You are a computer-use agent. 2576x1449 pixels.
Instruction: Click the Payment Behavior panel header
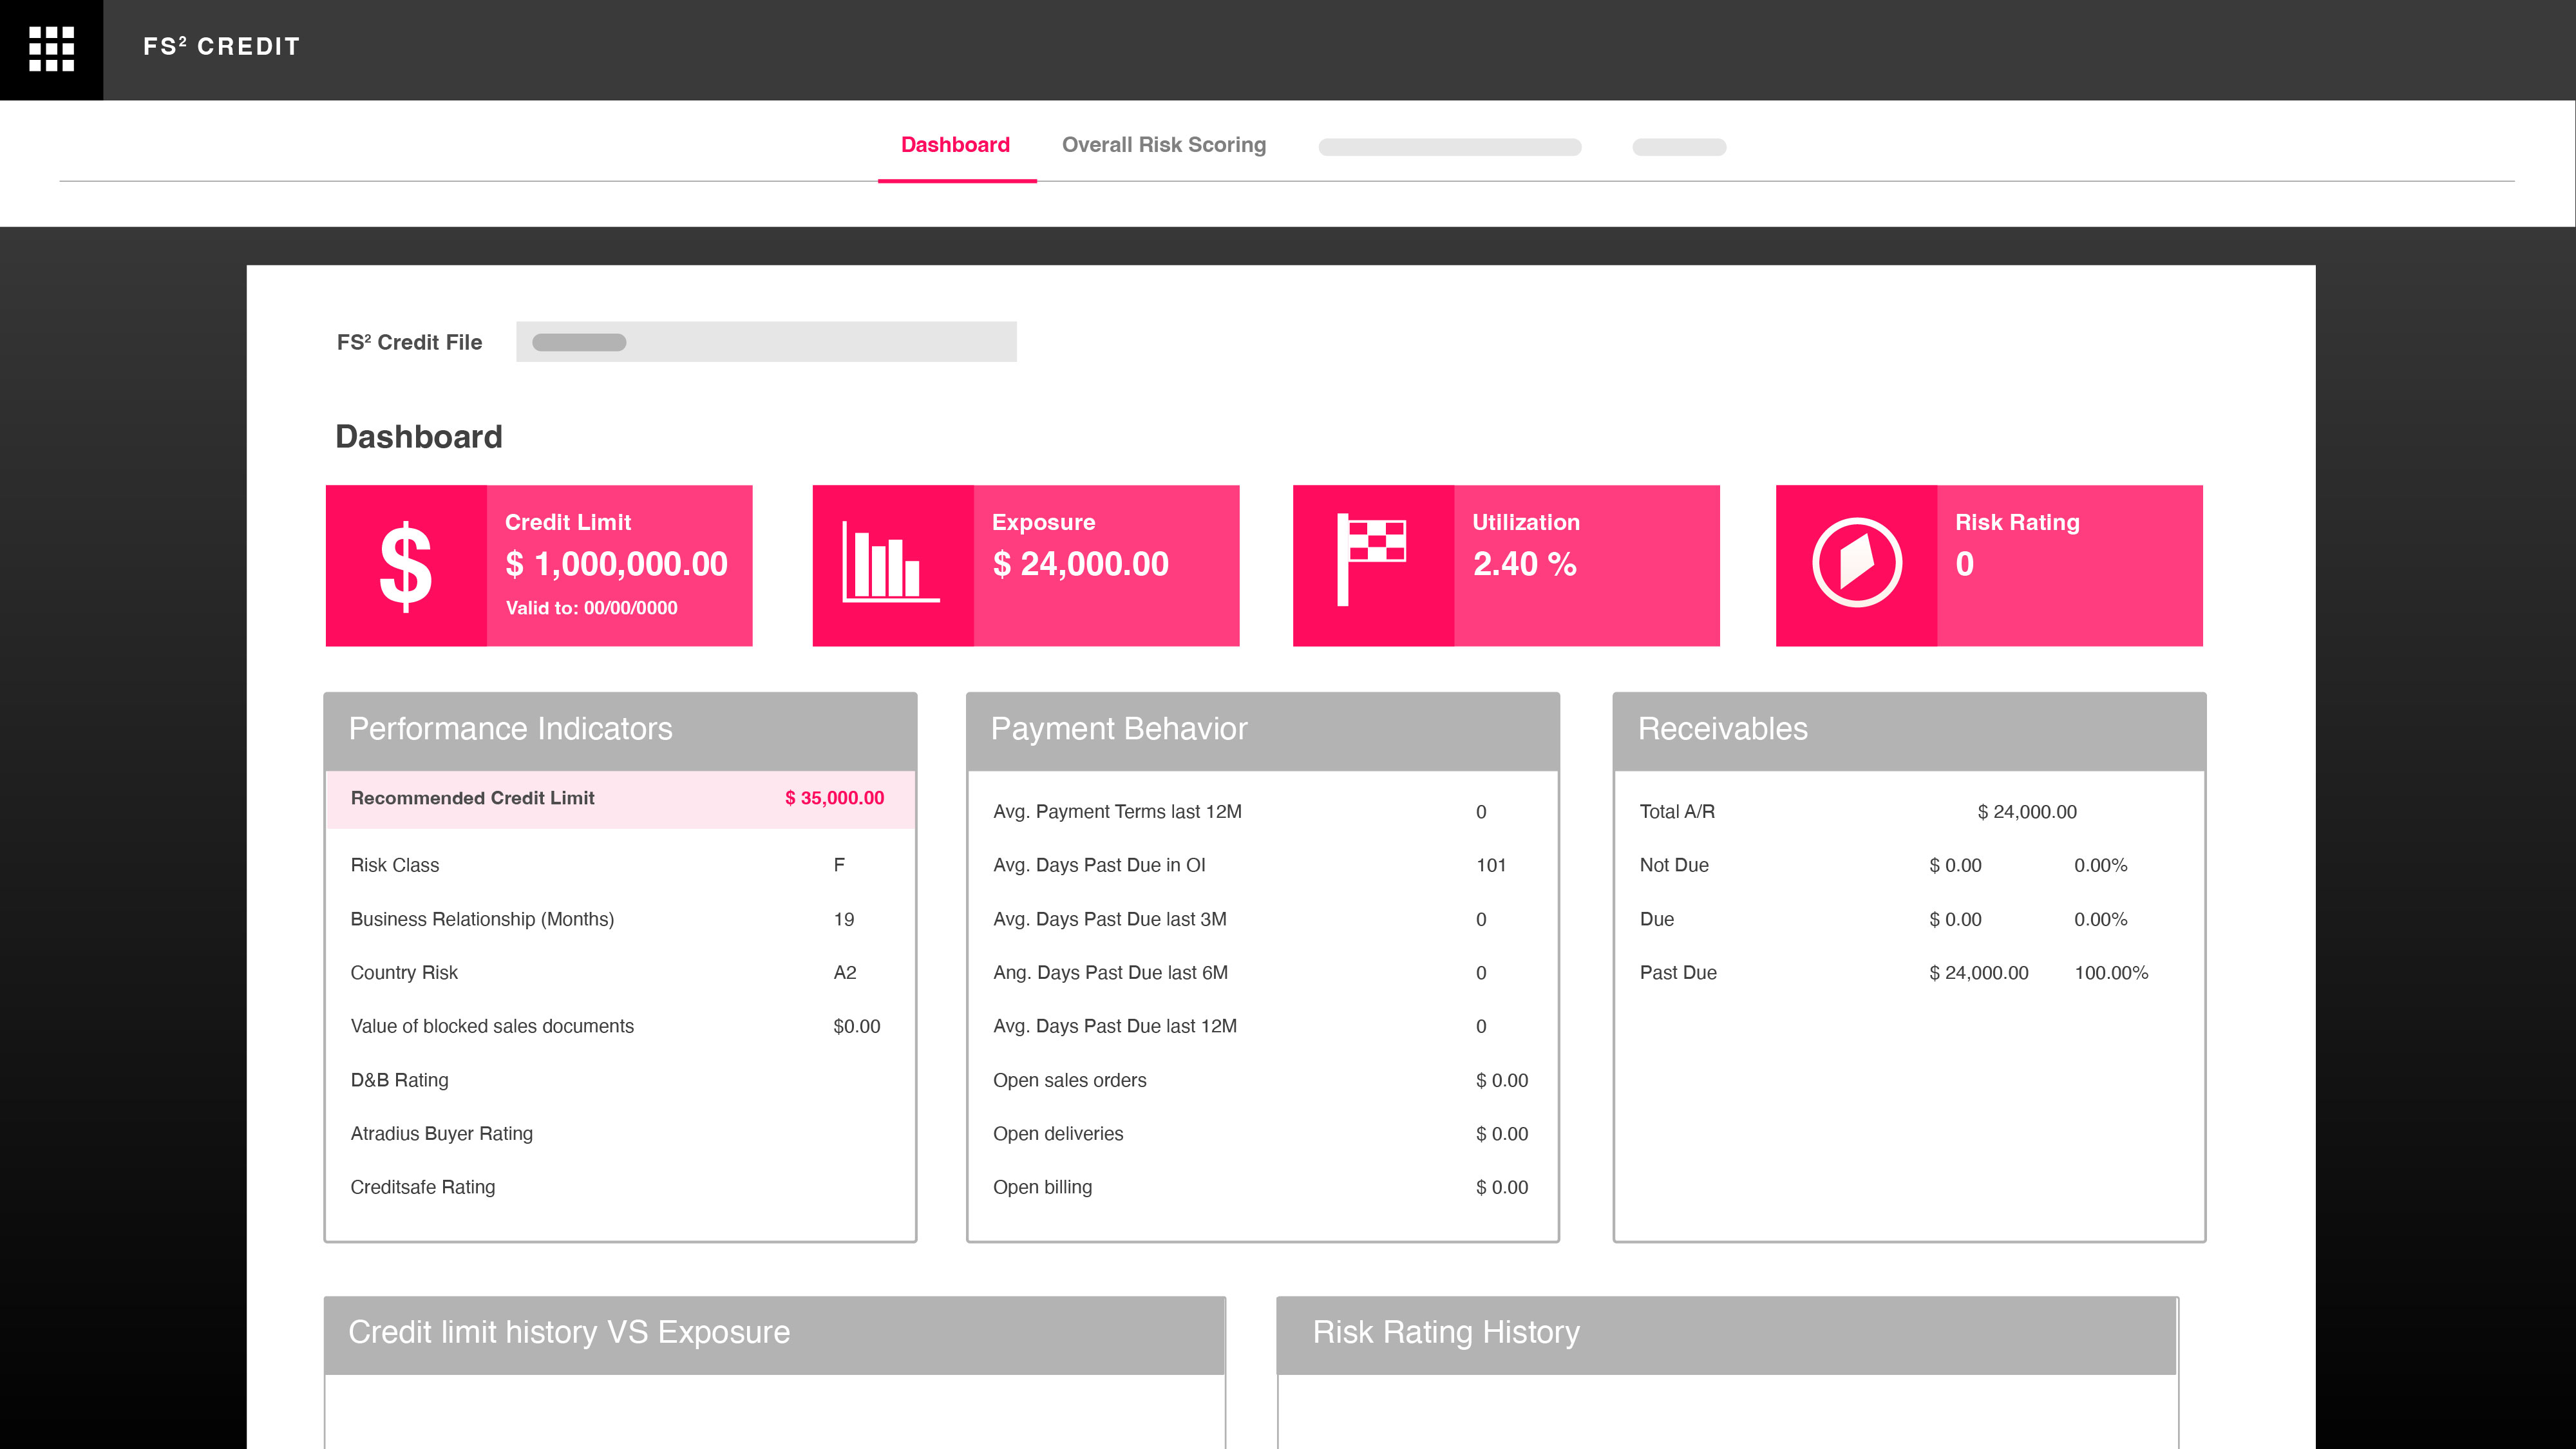[x=1263, y=730]
